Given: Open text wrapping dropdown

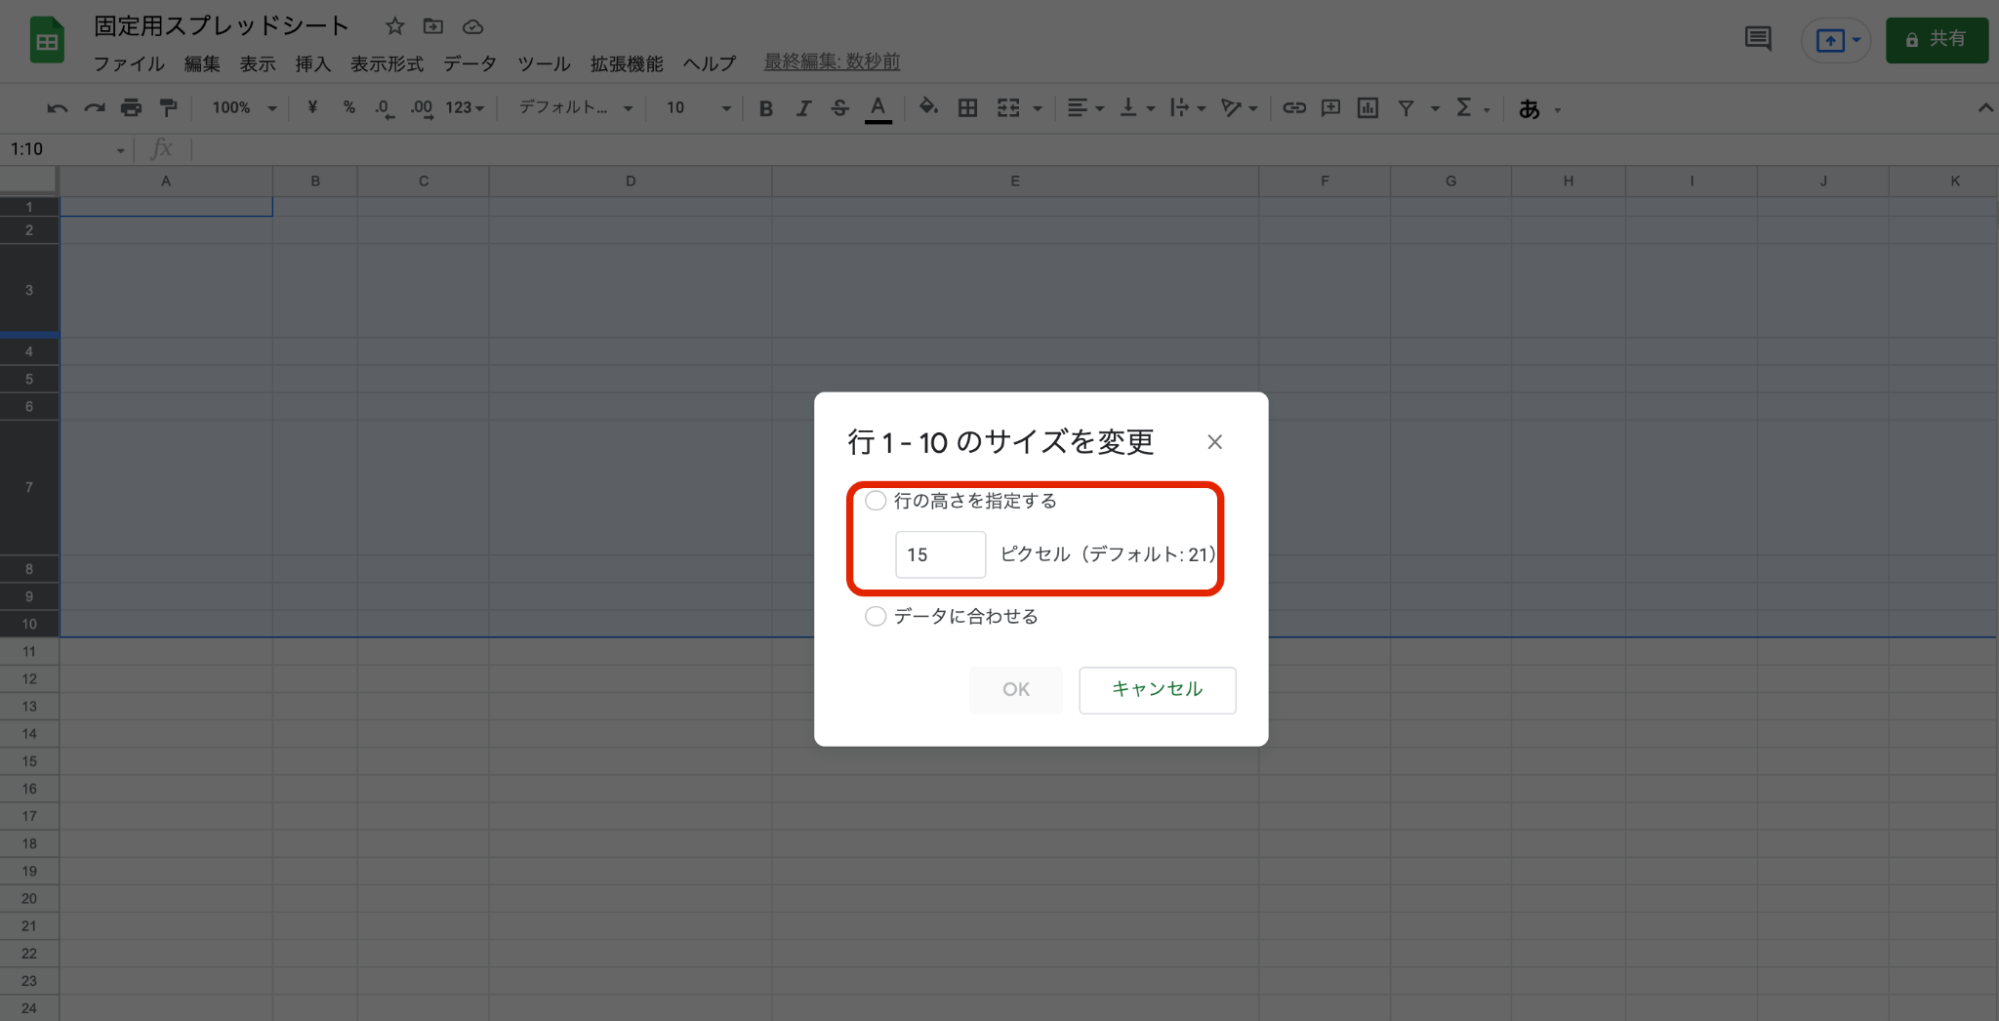Looking at the screenshot, I should [x=1188, y=108].
